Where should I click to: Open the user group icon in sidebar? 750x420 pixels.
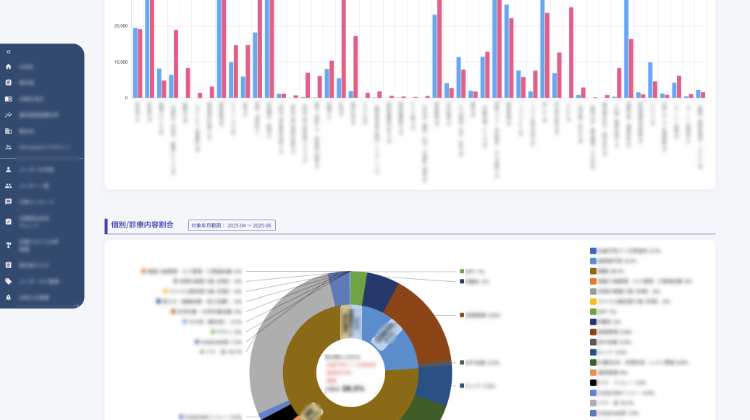(x=9, y=186)
